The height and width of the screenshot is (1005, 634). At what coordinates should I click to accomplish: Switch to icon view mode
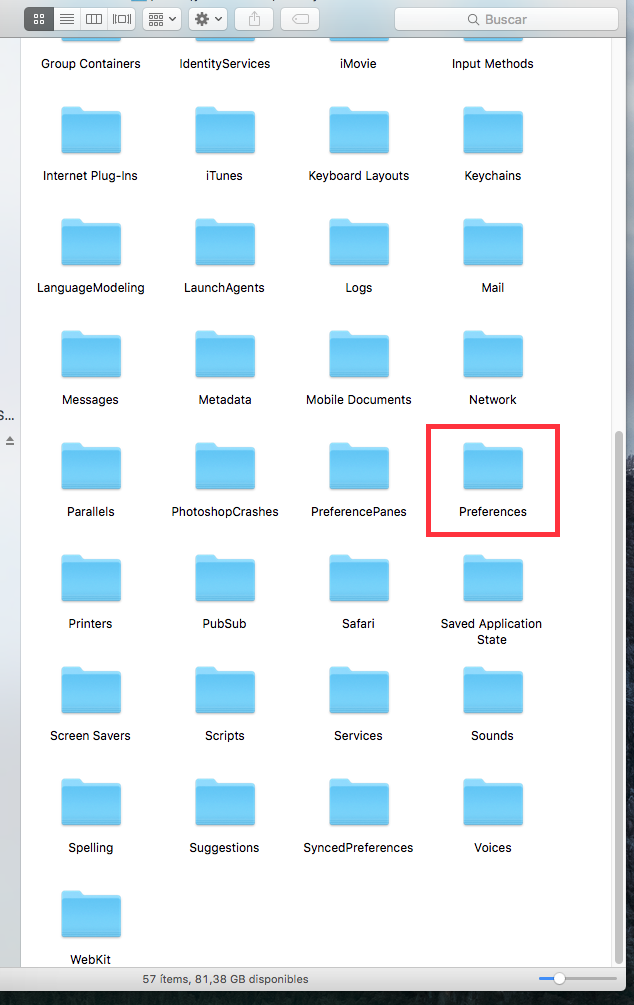coord(39,19)
